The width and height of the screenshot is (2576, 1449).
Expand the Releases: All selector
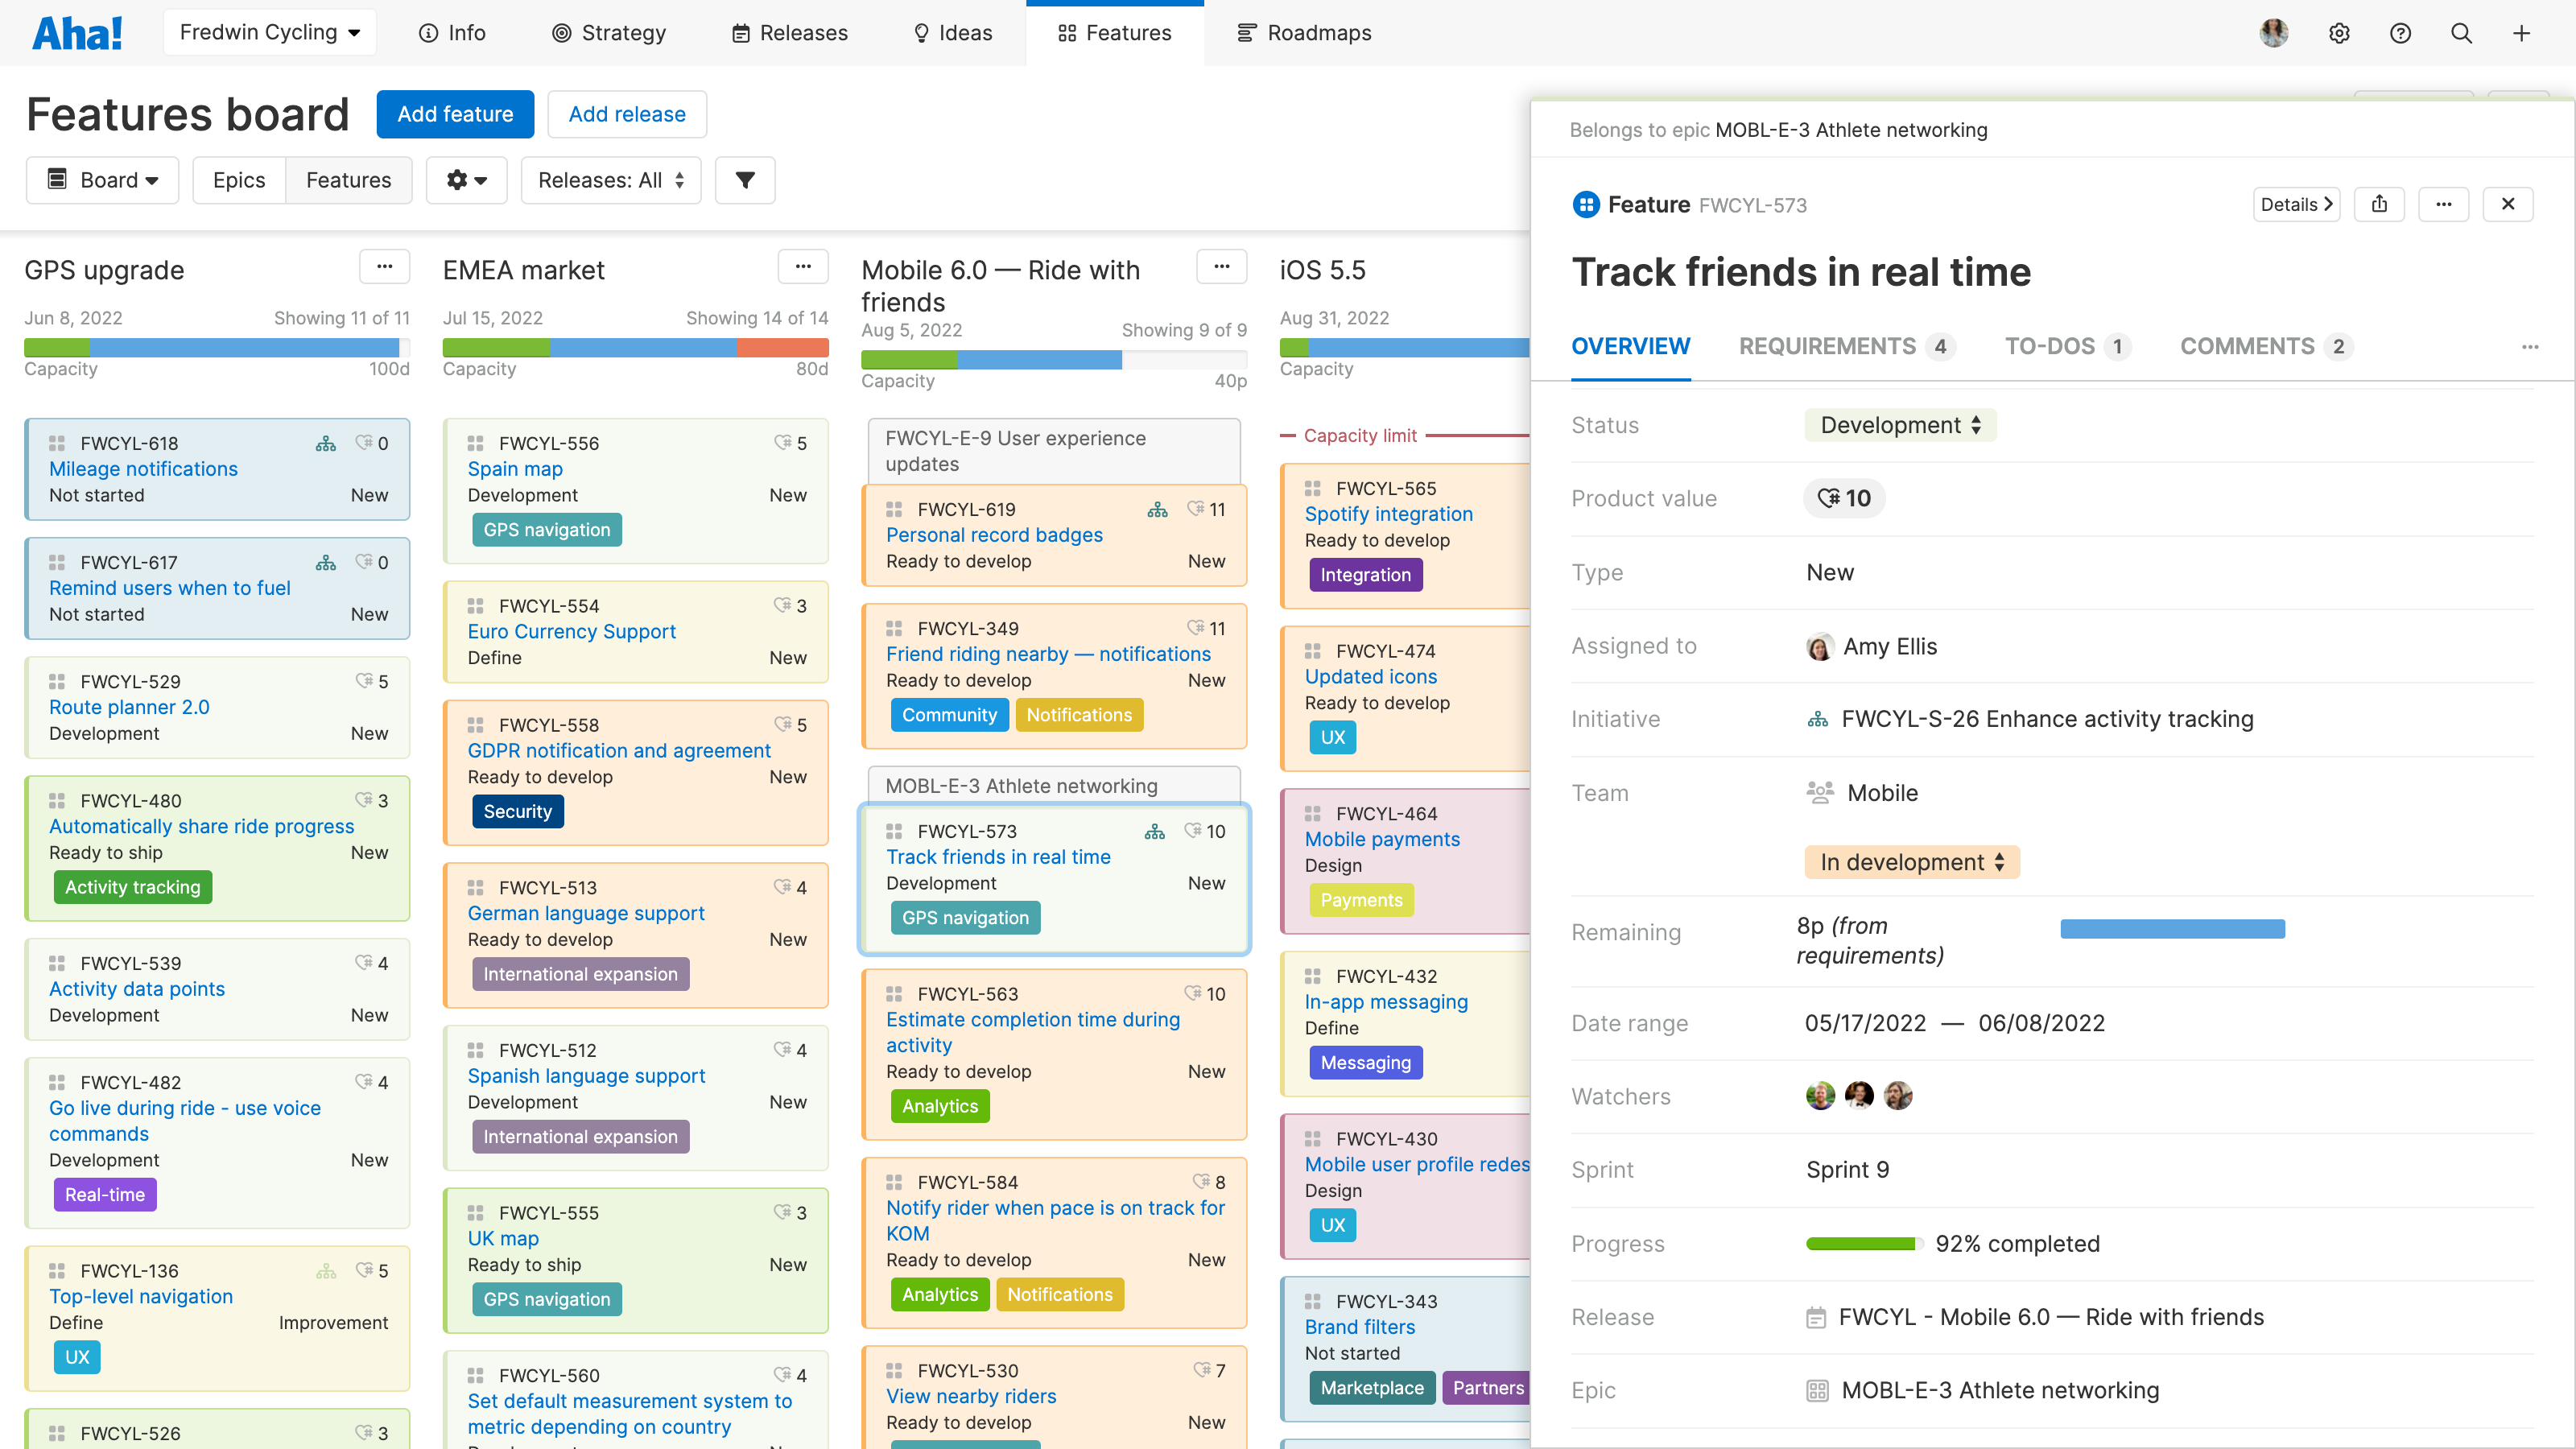click(x=610, y=180)
